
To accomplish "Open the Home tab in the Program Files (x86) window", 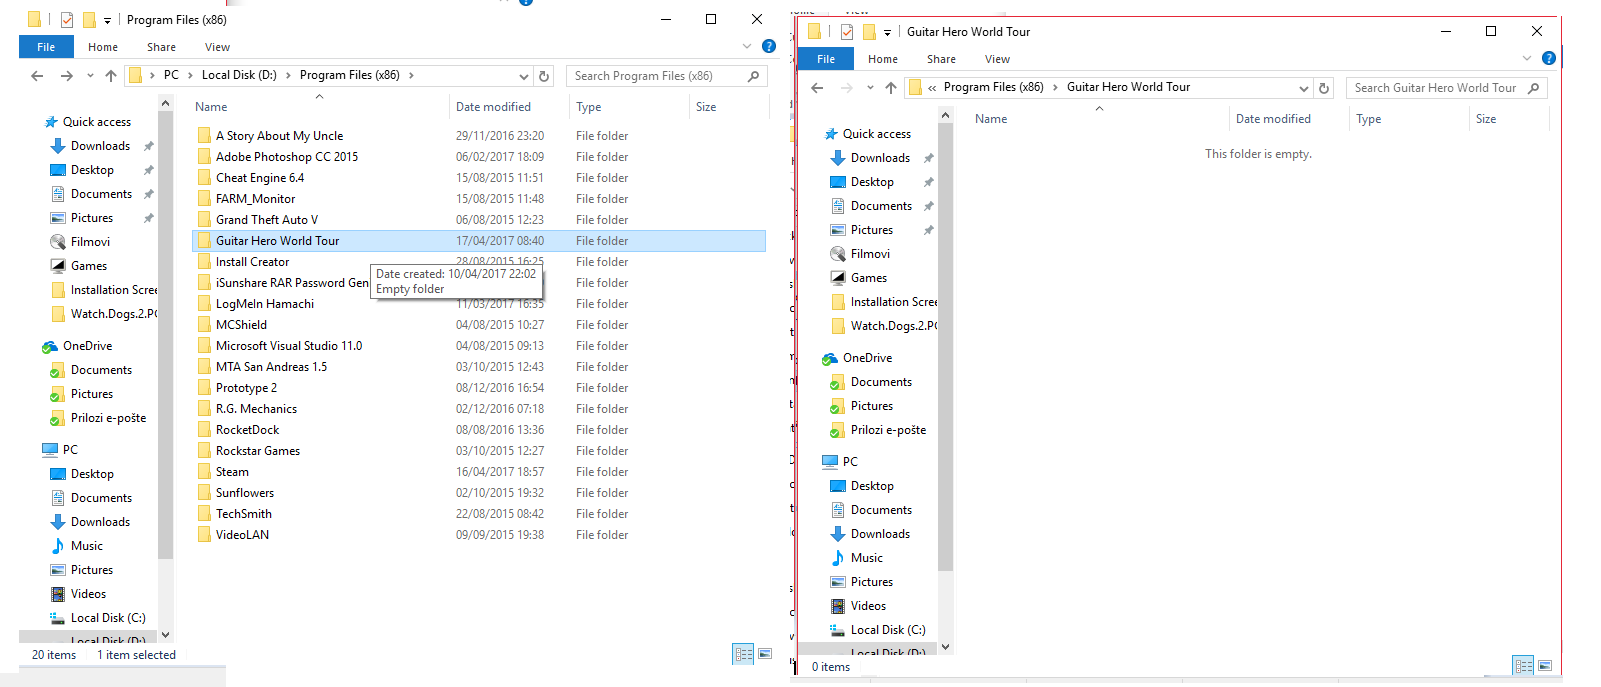I will pyautogui.click(x=103, y=47).
